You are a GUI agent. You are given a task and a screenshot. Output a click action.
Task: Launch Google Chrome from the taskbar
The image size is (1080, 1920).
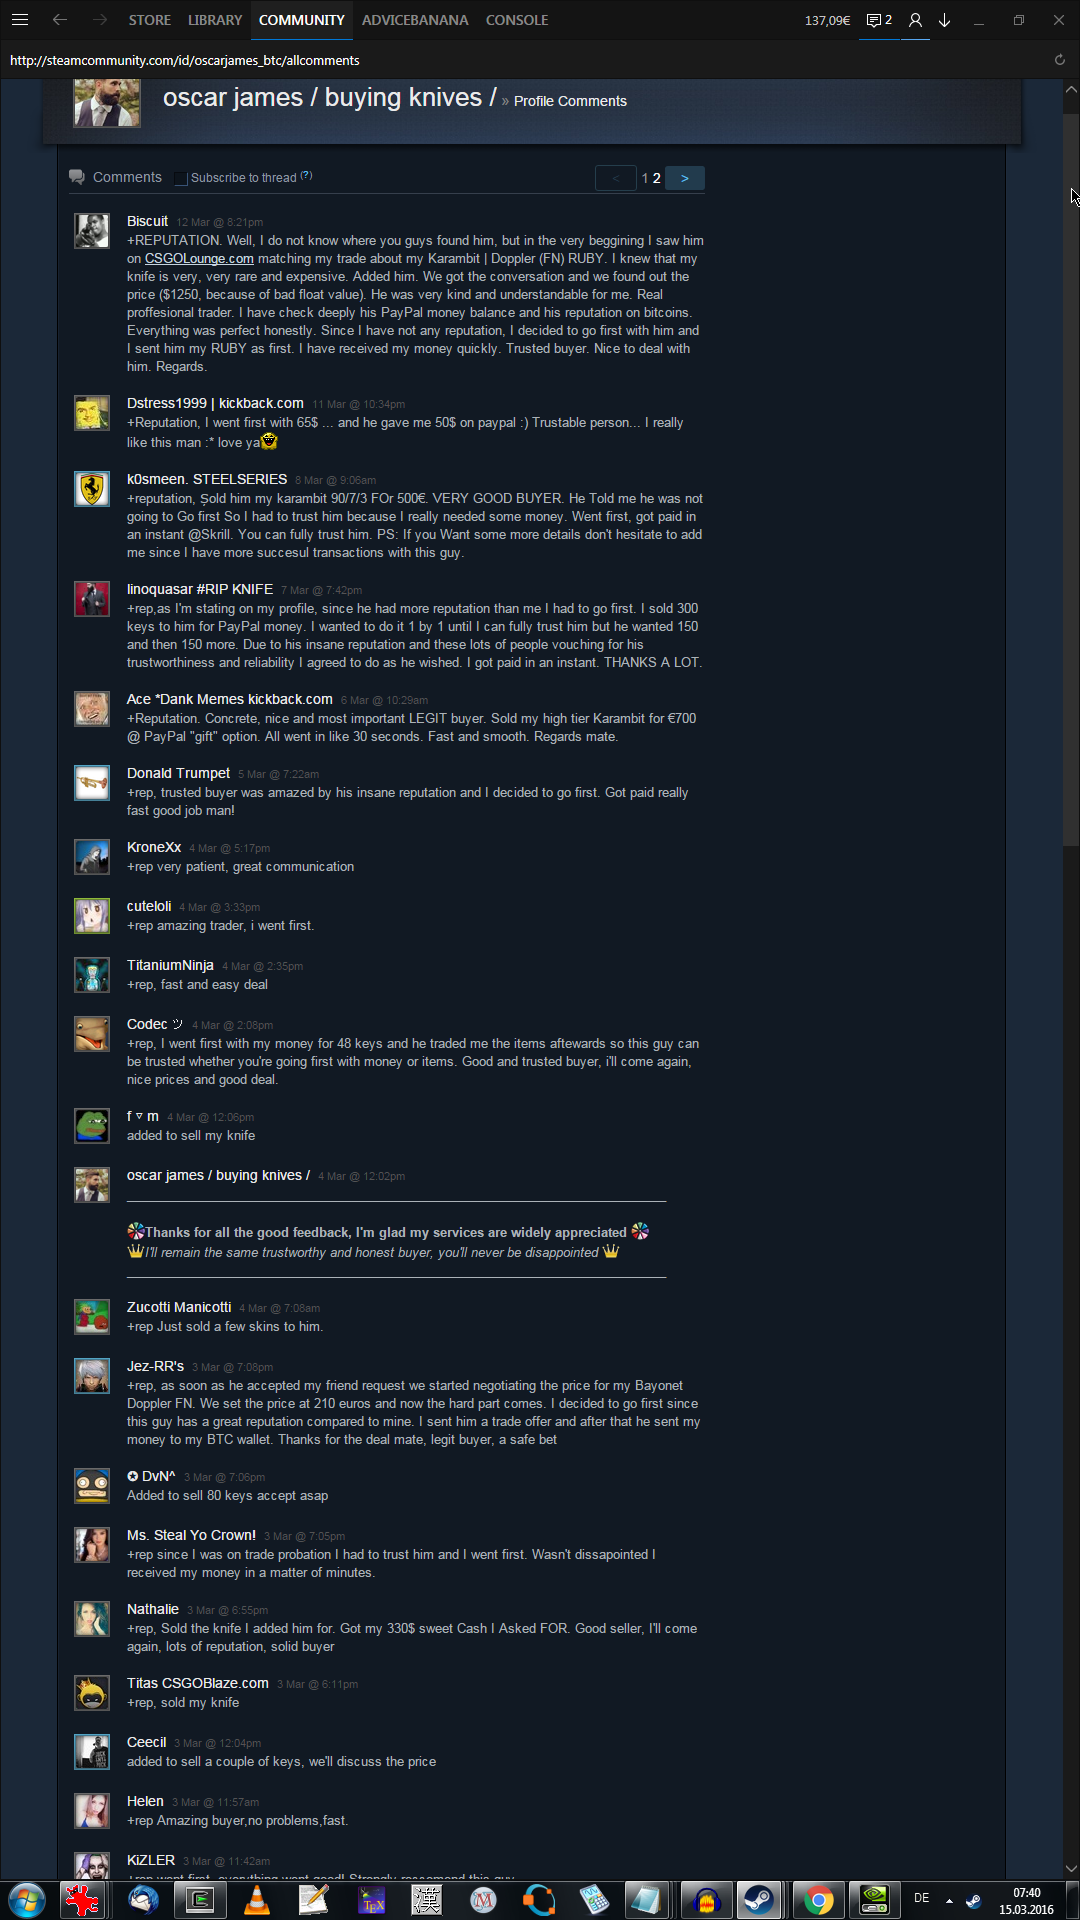click(819, 1898)
